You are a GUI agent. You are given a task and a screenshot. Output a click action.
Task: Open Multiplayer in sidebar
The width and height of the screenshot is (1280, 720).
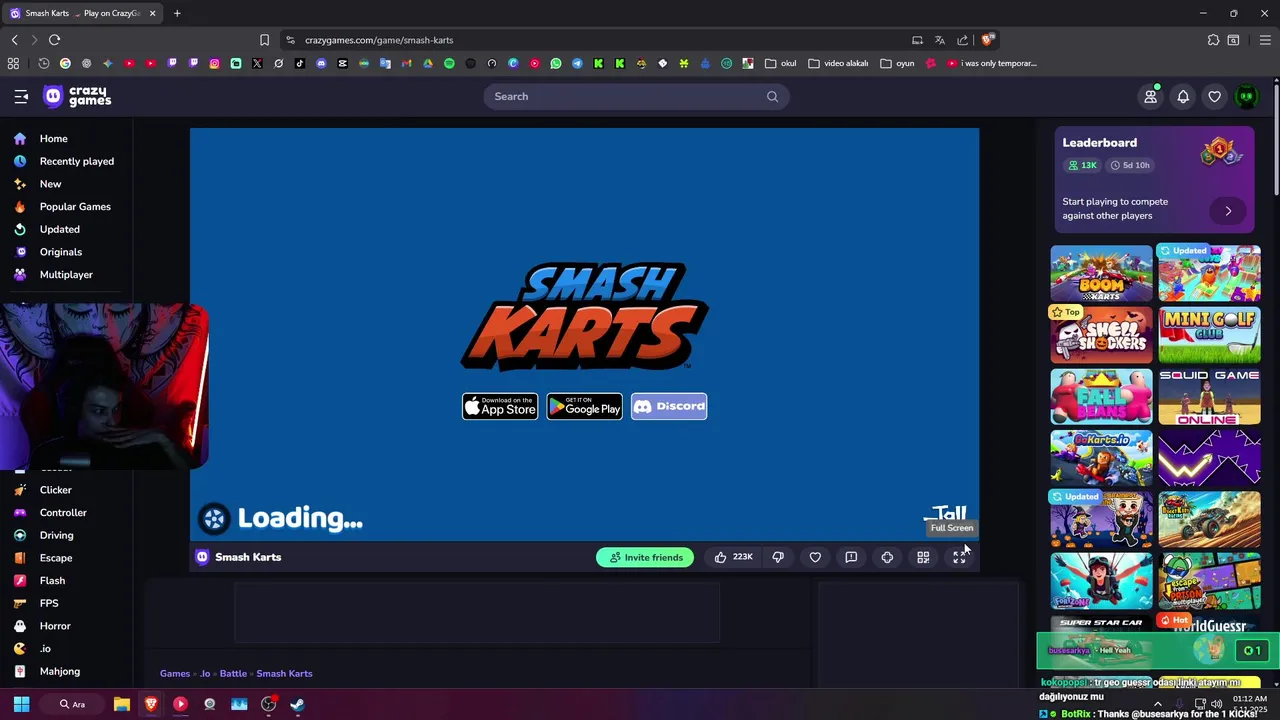click(66, 275)
